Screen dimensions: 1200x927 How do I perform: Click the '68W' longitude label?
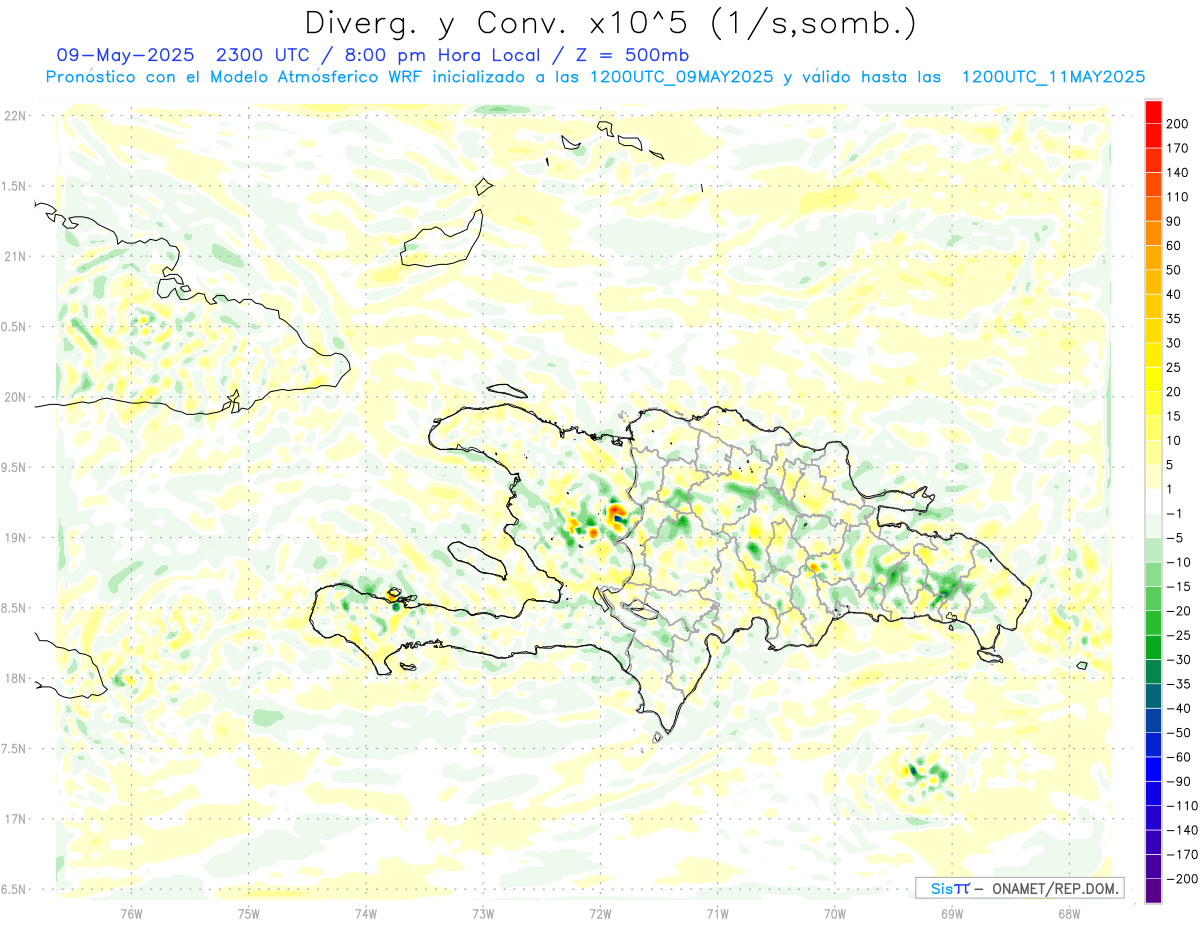pyautogui.click(x=1069, y=913)
